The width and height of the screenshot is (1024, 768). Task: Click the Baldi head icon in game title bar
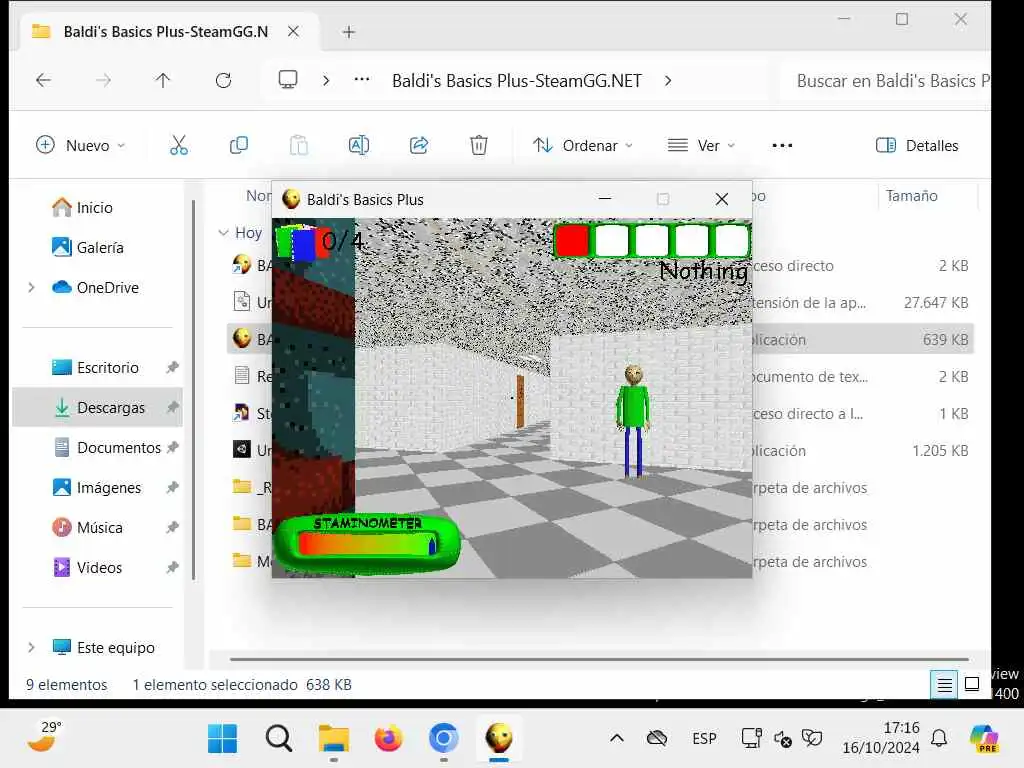coord(291,199)
